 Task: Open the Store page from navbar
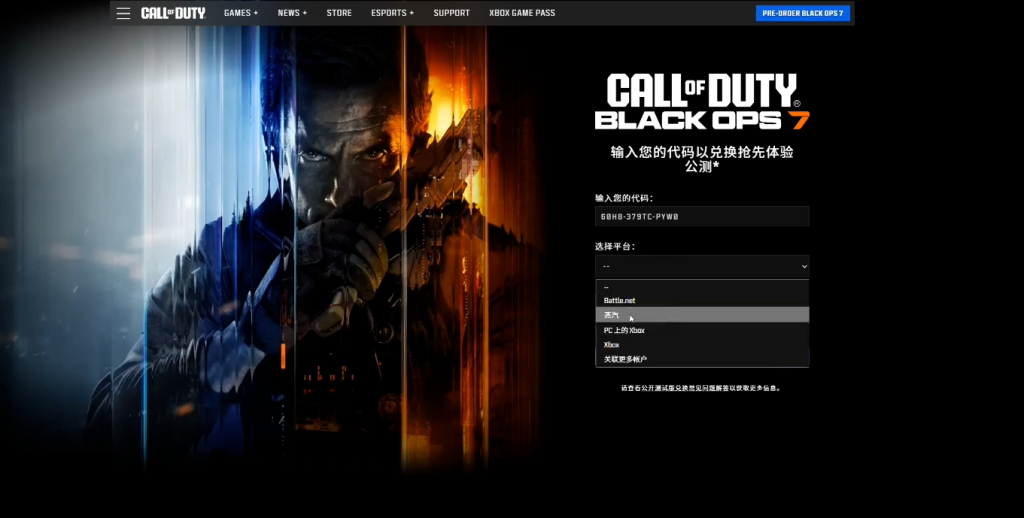coord(339,13)
